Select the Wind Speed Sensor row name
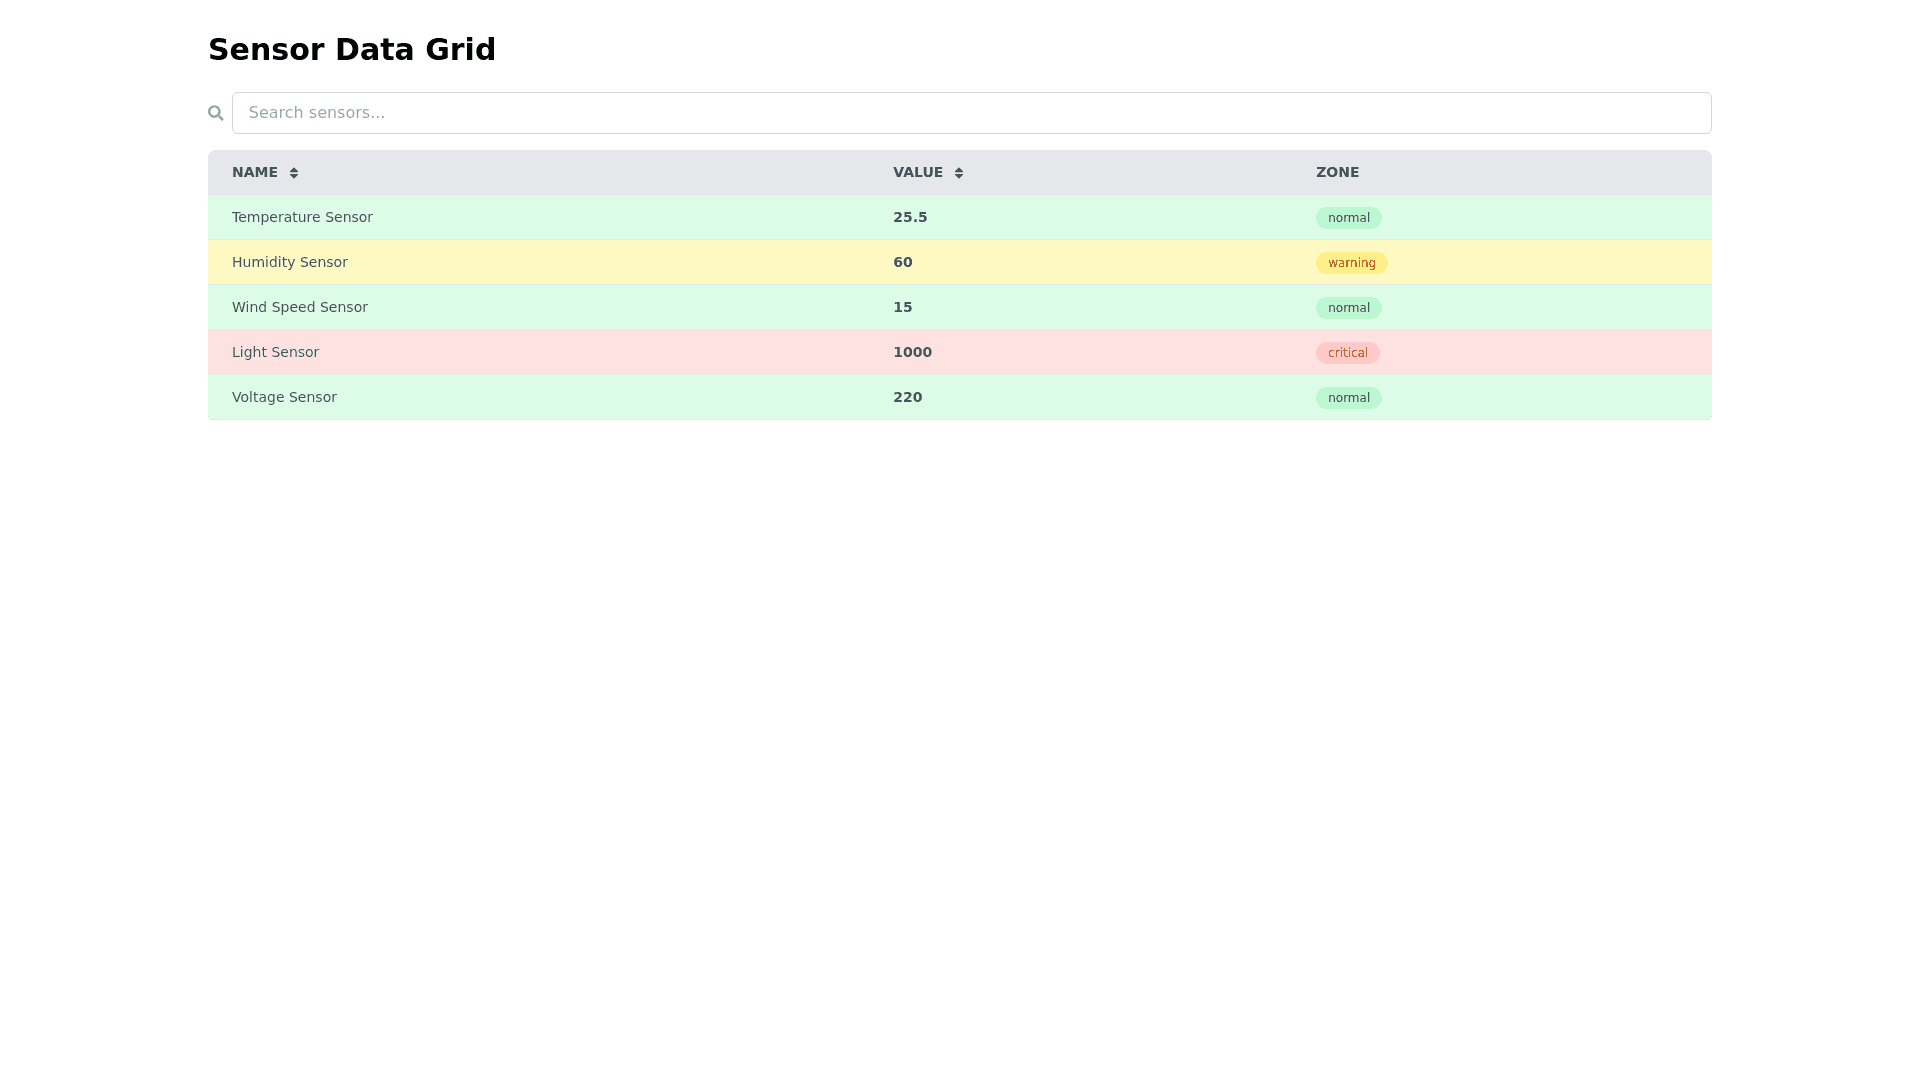The height and width of the screenshot is (1080, 1920). click(x=300, y=307)
